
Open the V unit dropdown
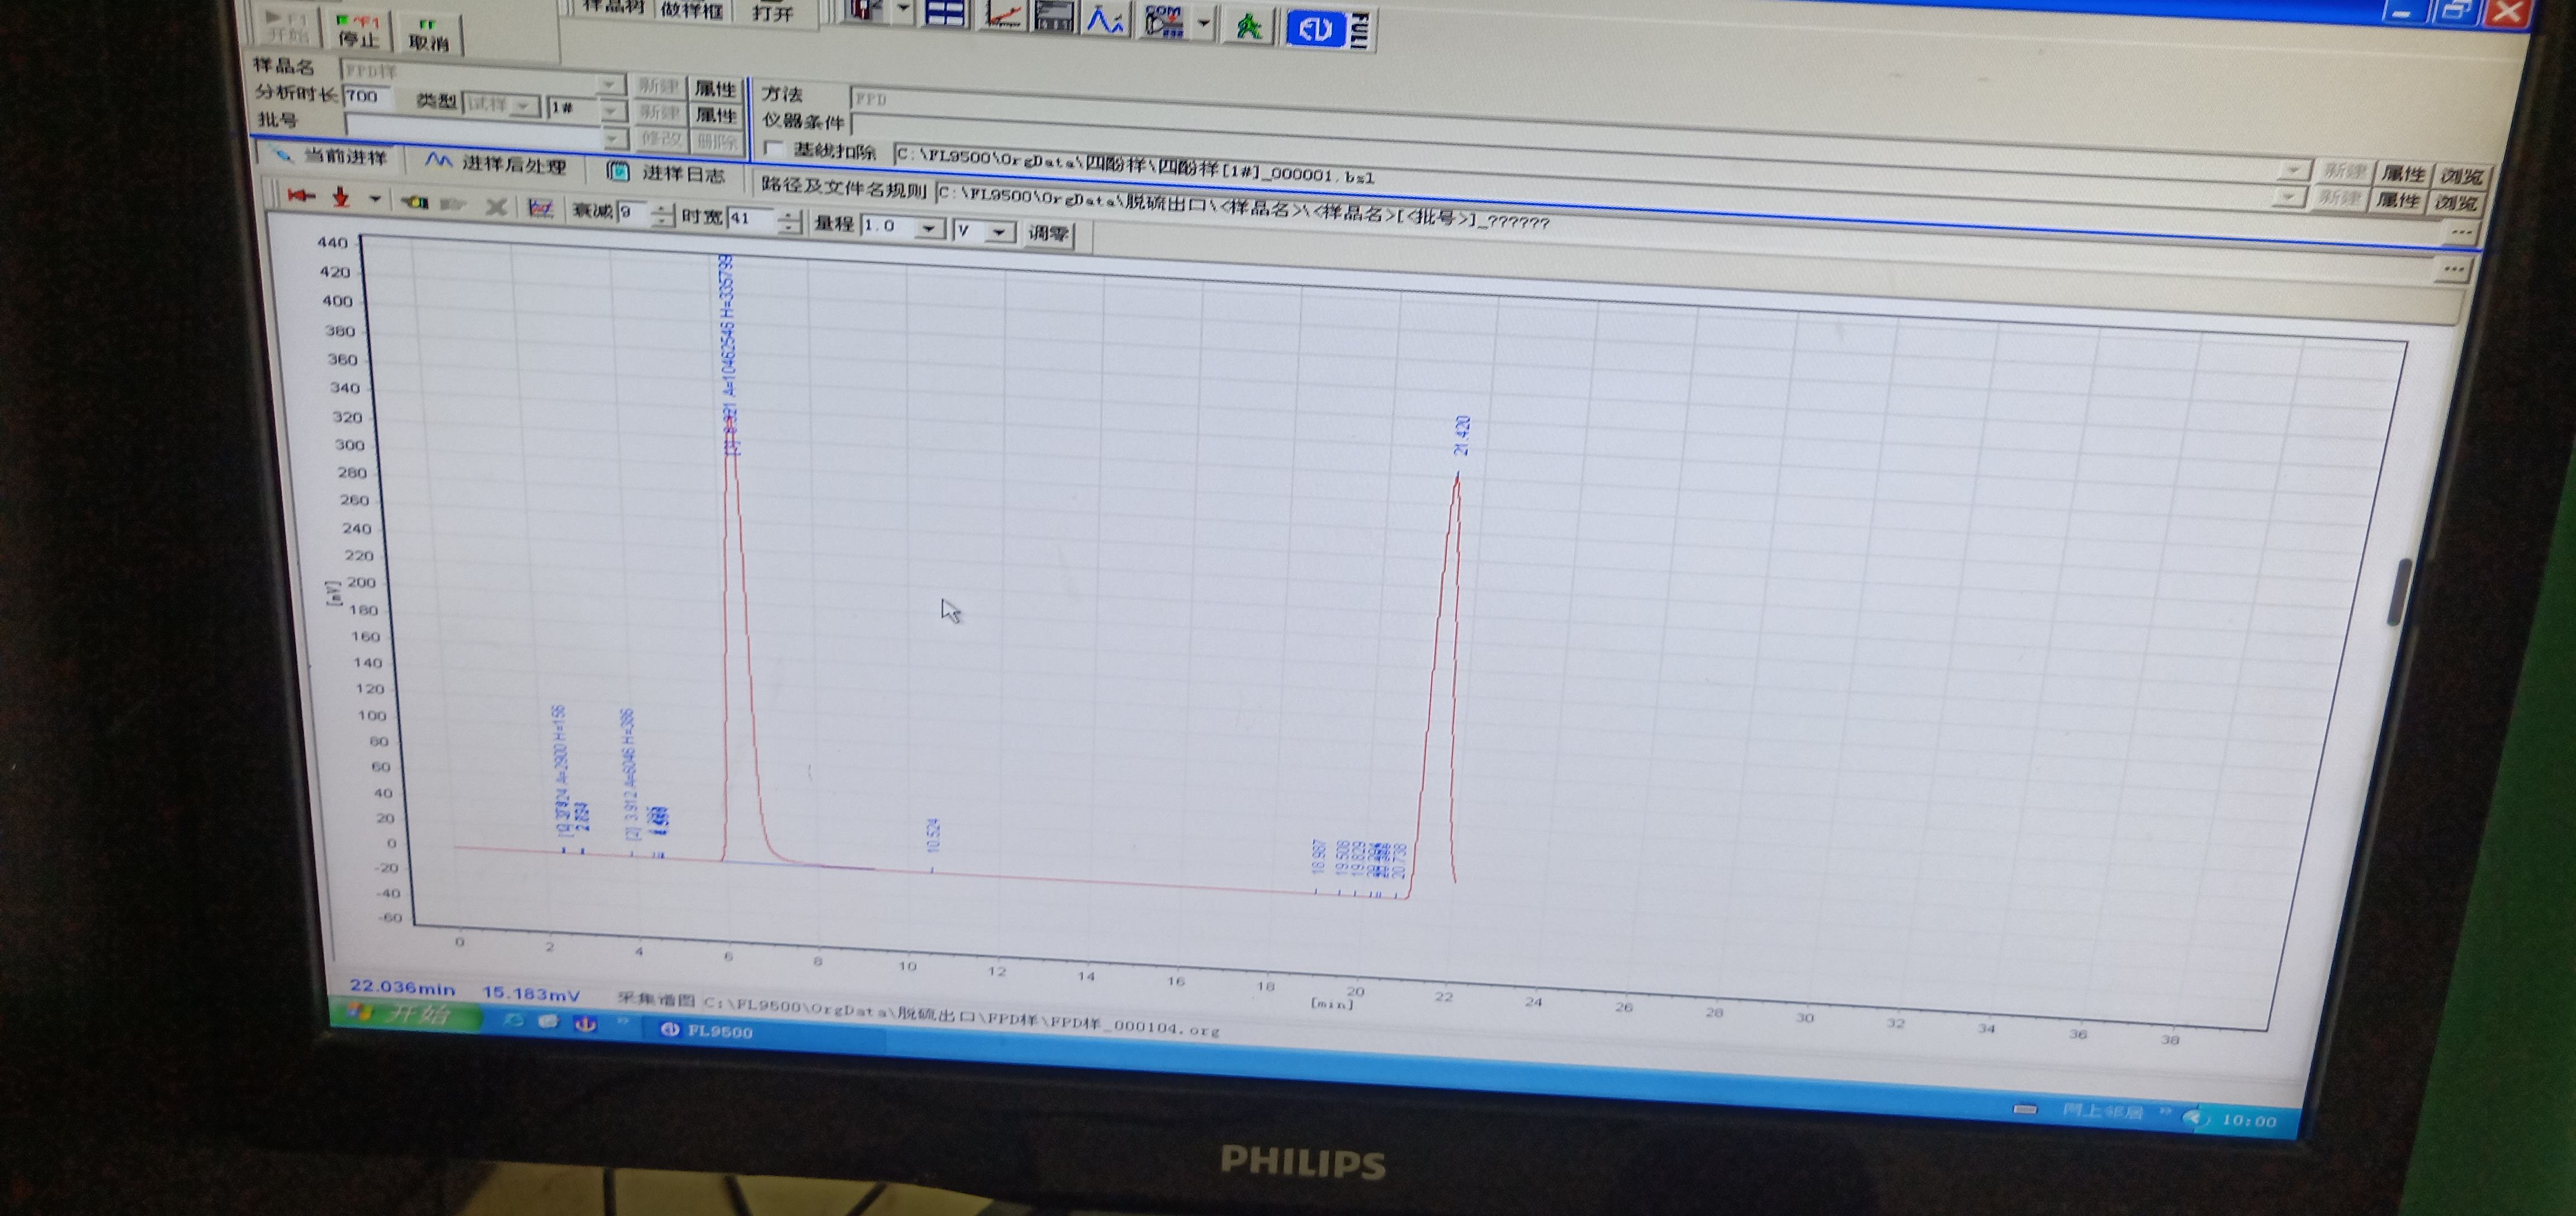[998, 232]
